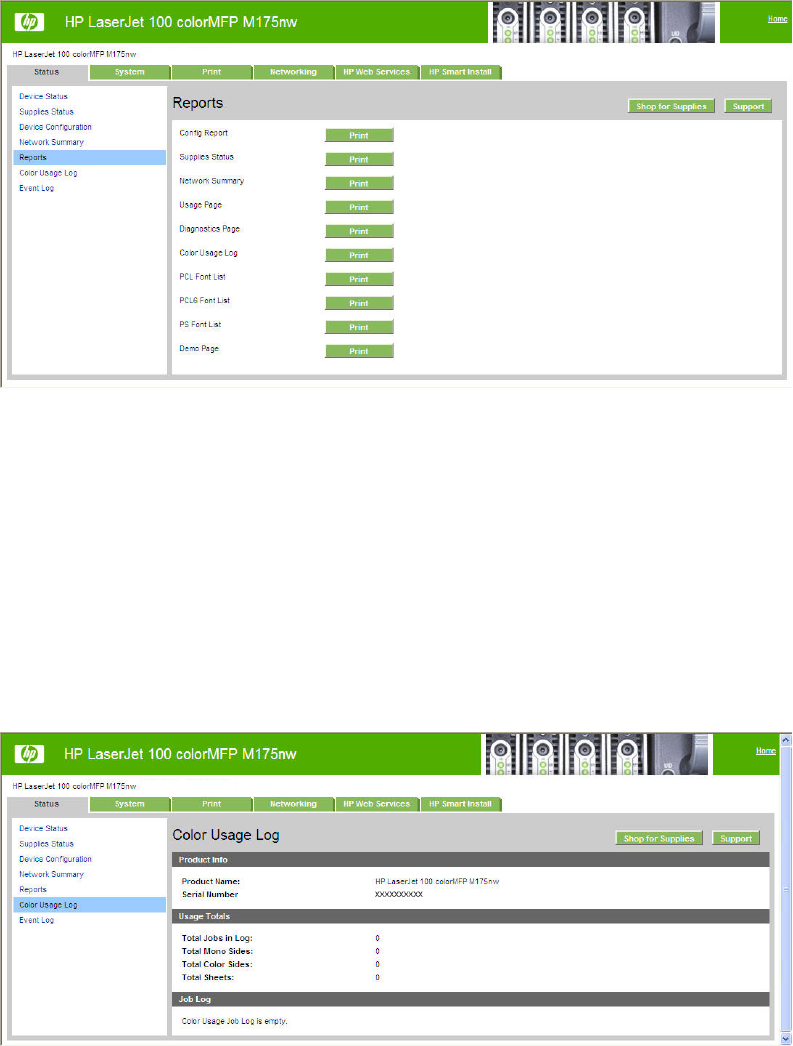Image resolution: width=793 pixels, height=1046 pixels.
Task: Open Event Log in Color Usage Log sidebar
Action: (37, 920)
